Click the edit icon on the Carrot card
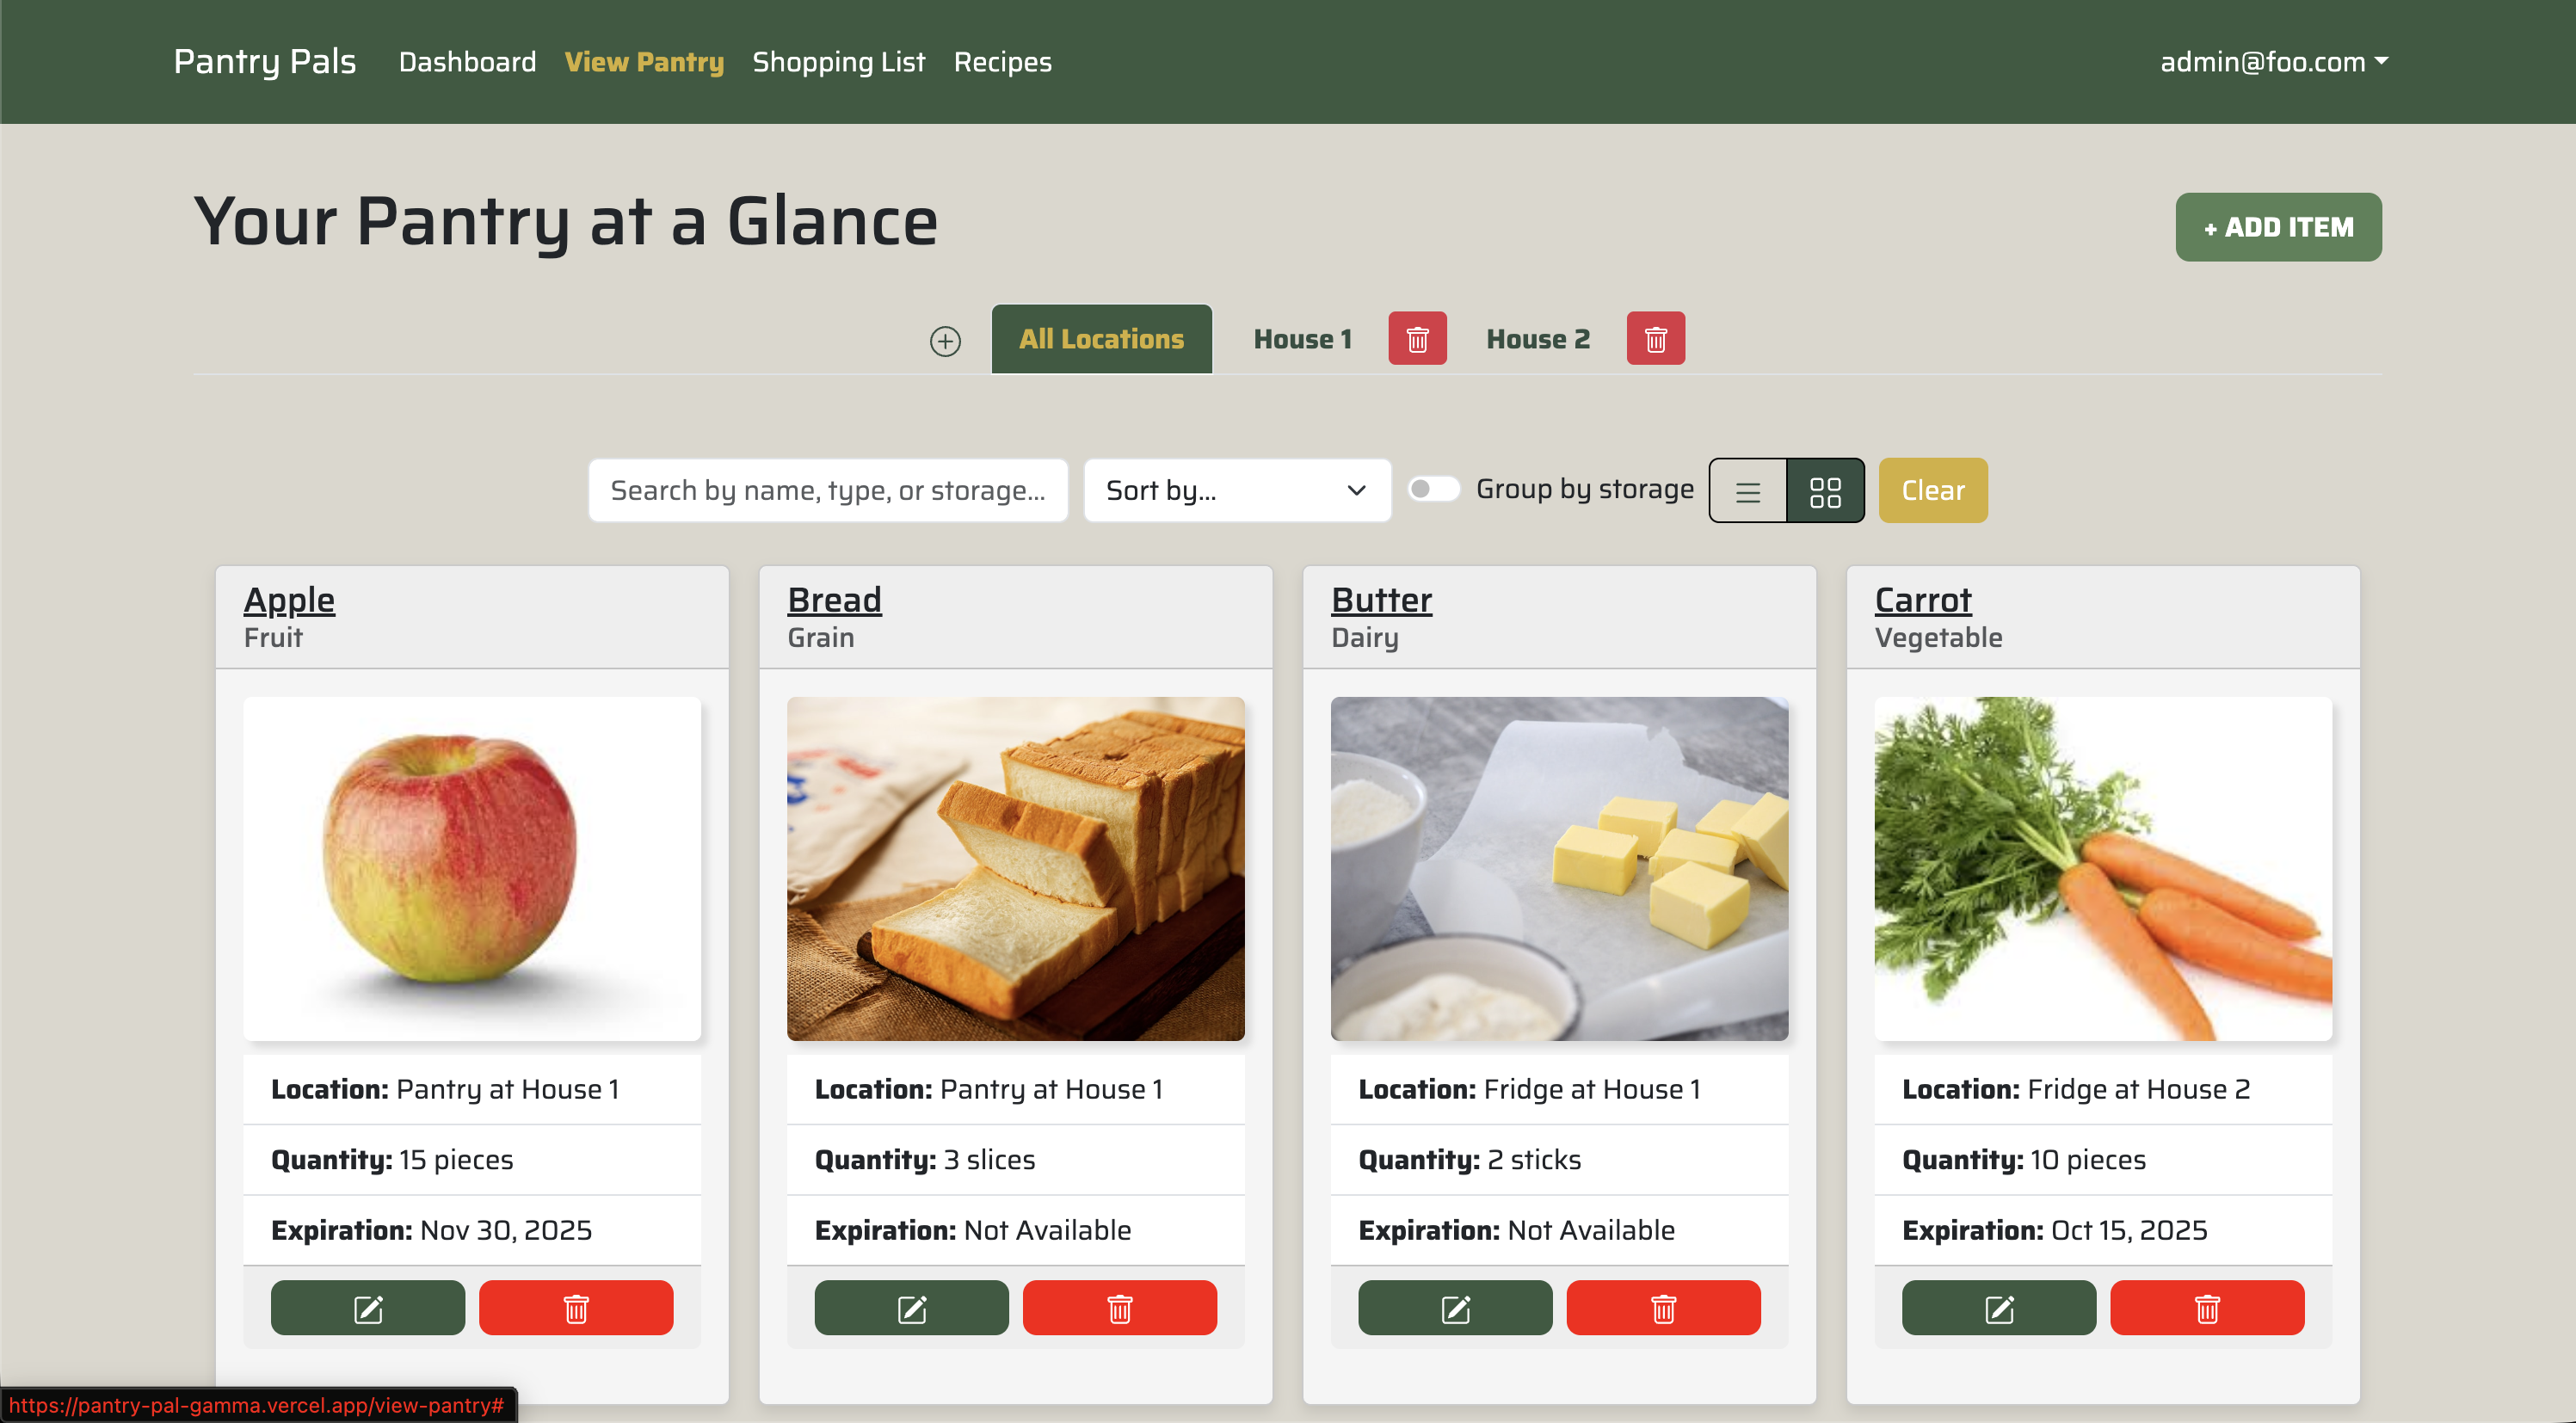The image size is (2576, 1423). (1998, 1307)
